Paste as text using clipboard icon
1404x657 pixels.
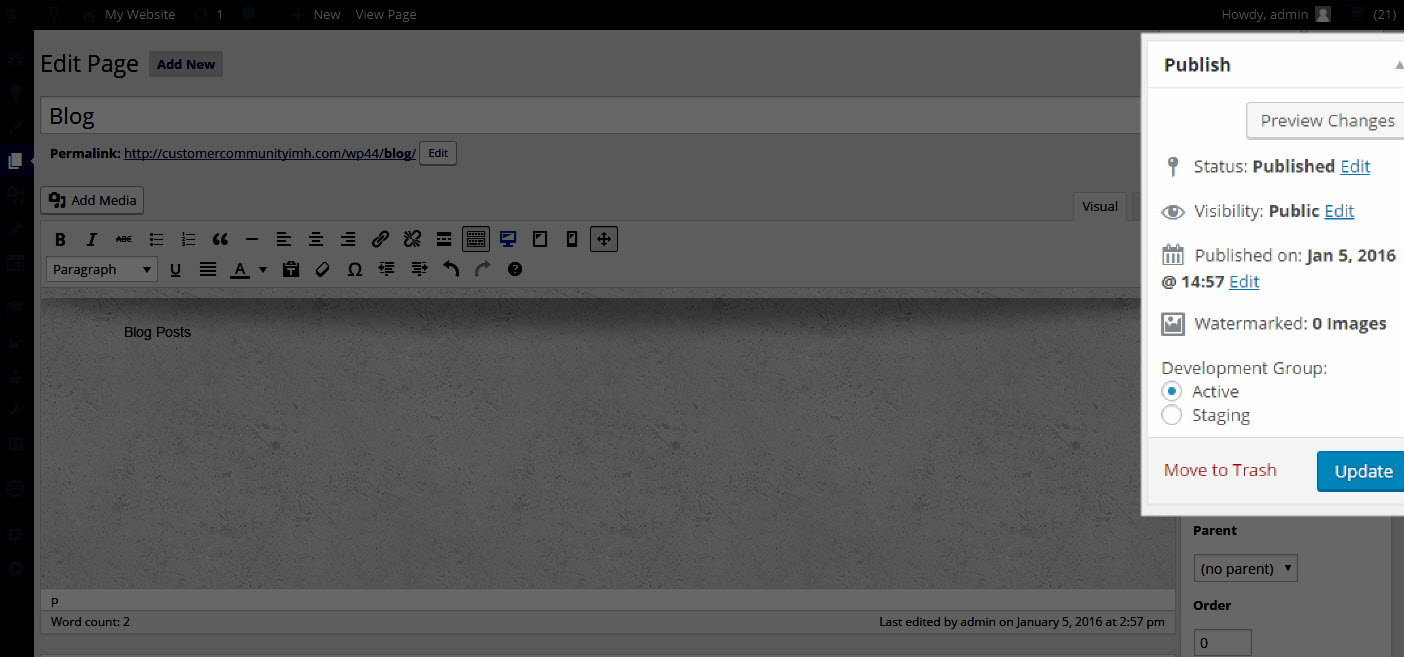pos(291,269)
